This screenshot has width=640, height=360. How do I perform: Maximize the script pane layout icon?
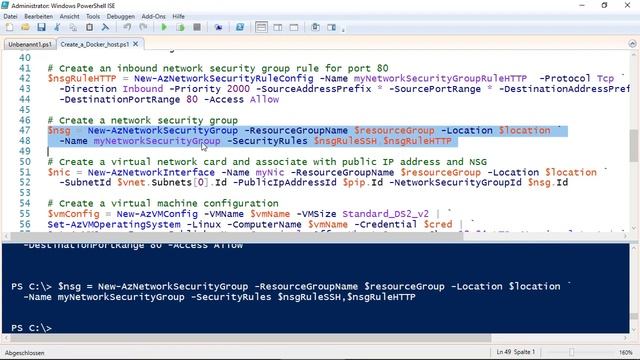[294, 27]
